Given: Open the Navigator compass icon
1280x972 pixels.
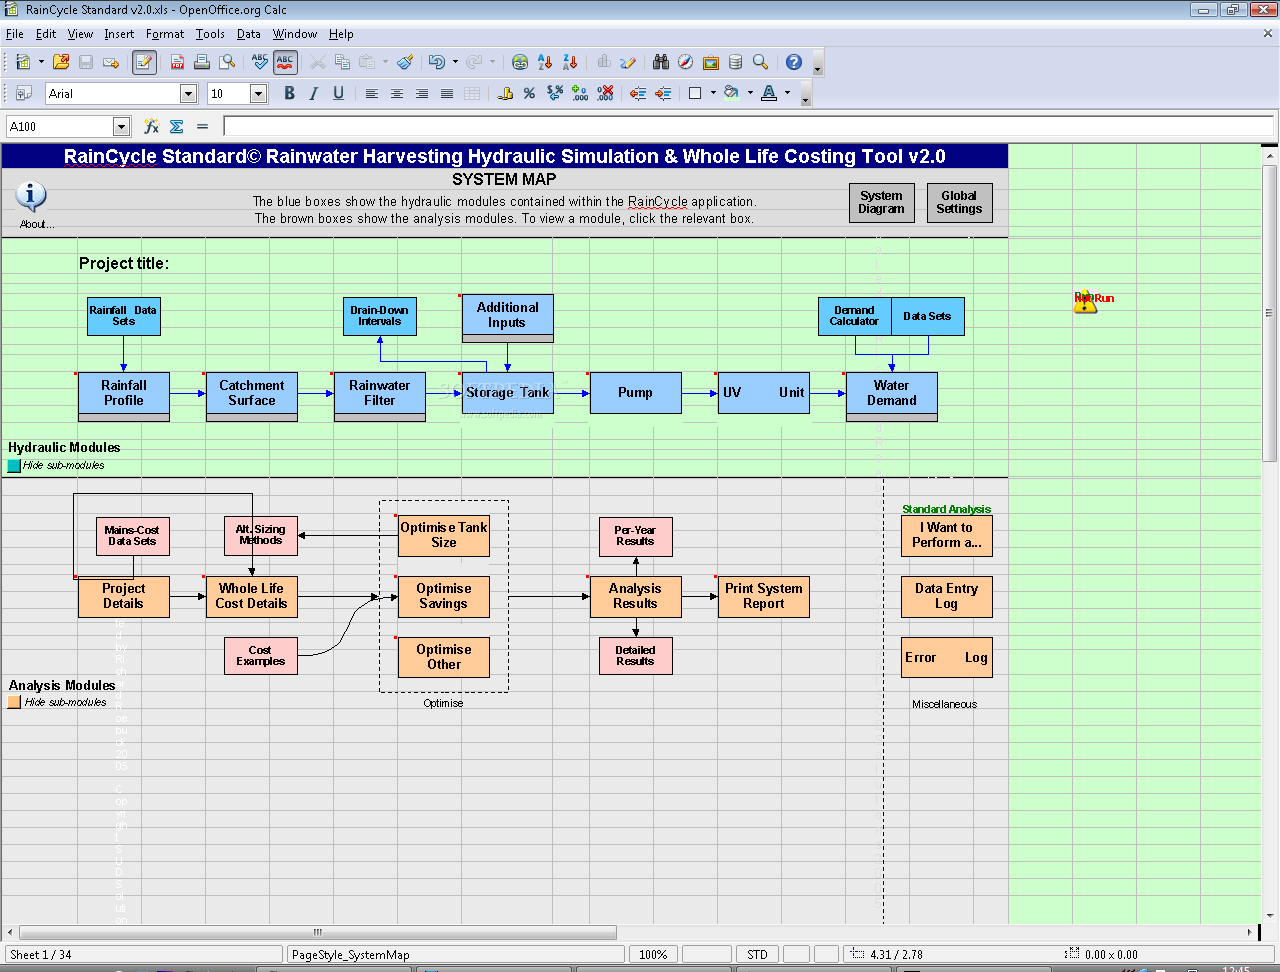Looking at the screenshot, I should tap(686, 62).
